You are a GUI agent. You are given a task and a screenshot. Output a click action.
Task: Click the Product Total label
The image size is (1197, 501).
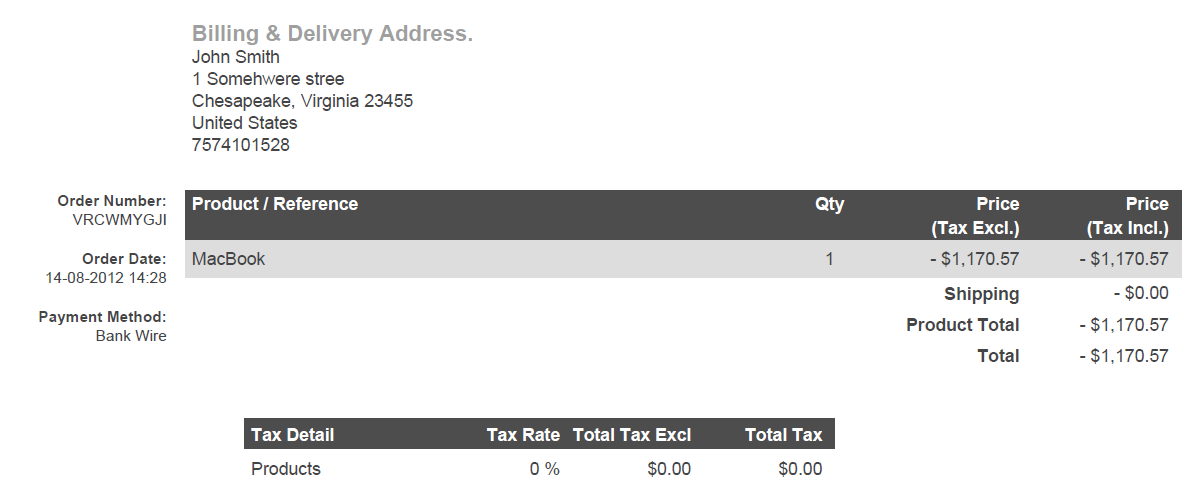[962, 325]
